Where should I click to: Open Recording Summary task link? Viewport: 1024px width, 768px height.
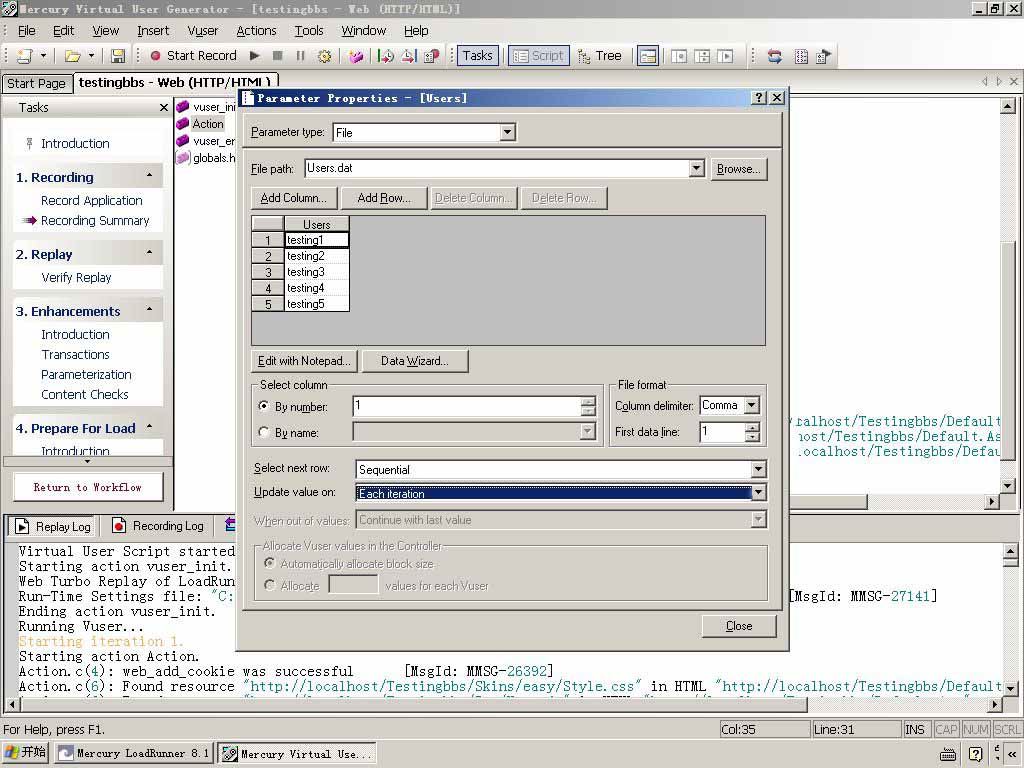point(95,221)
